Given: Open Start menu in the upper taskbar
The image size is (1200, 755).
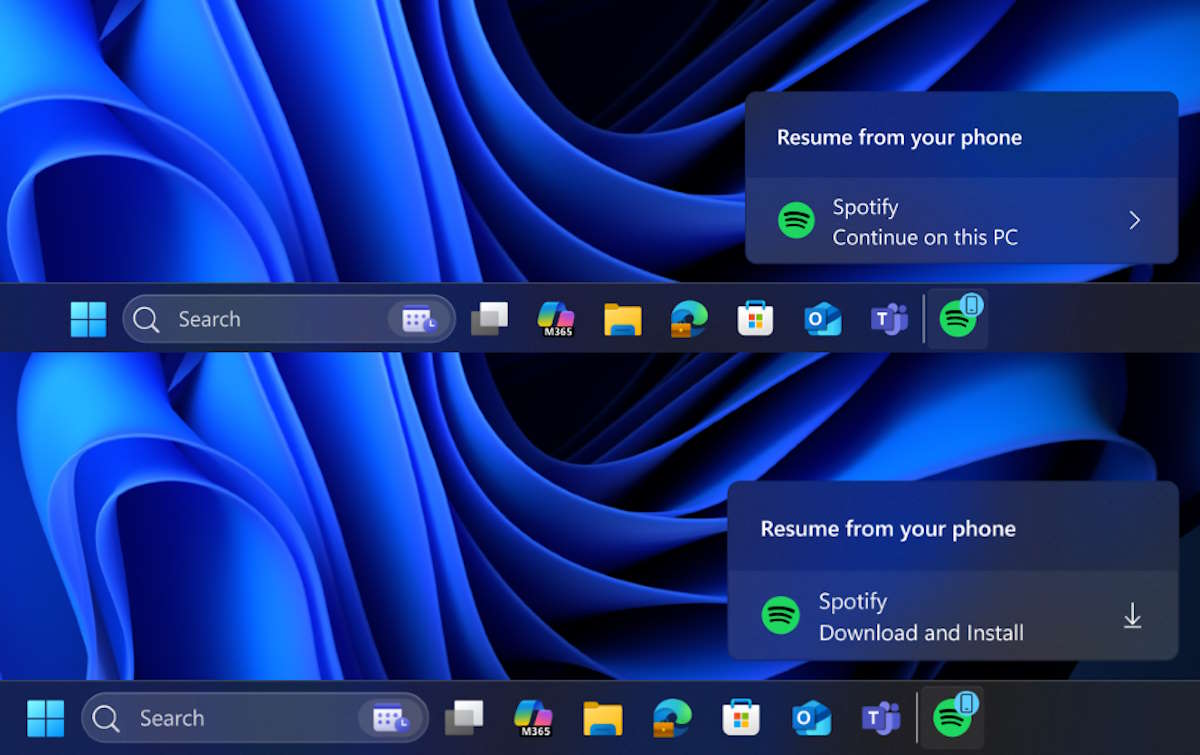Looking at the screenshot, I should 88,319.
